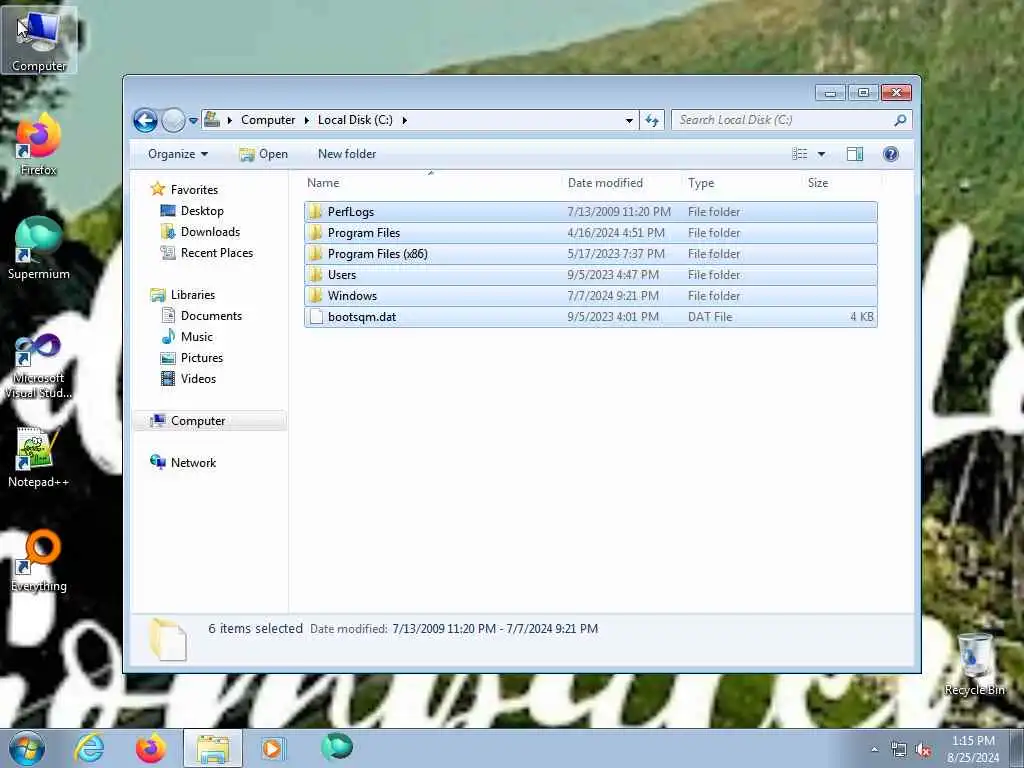Click the muted volume tray icon
The height and width of the screenshot is (768, 1024).
click(923, 750)
